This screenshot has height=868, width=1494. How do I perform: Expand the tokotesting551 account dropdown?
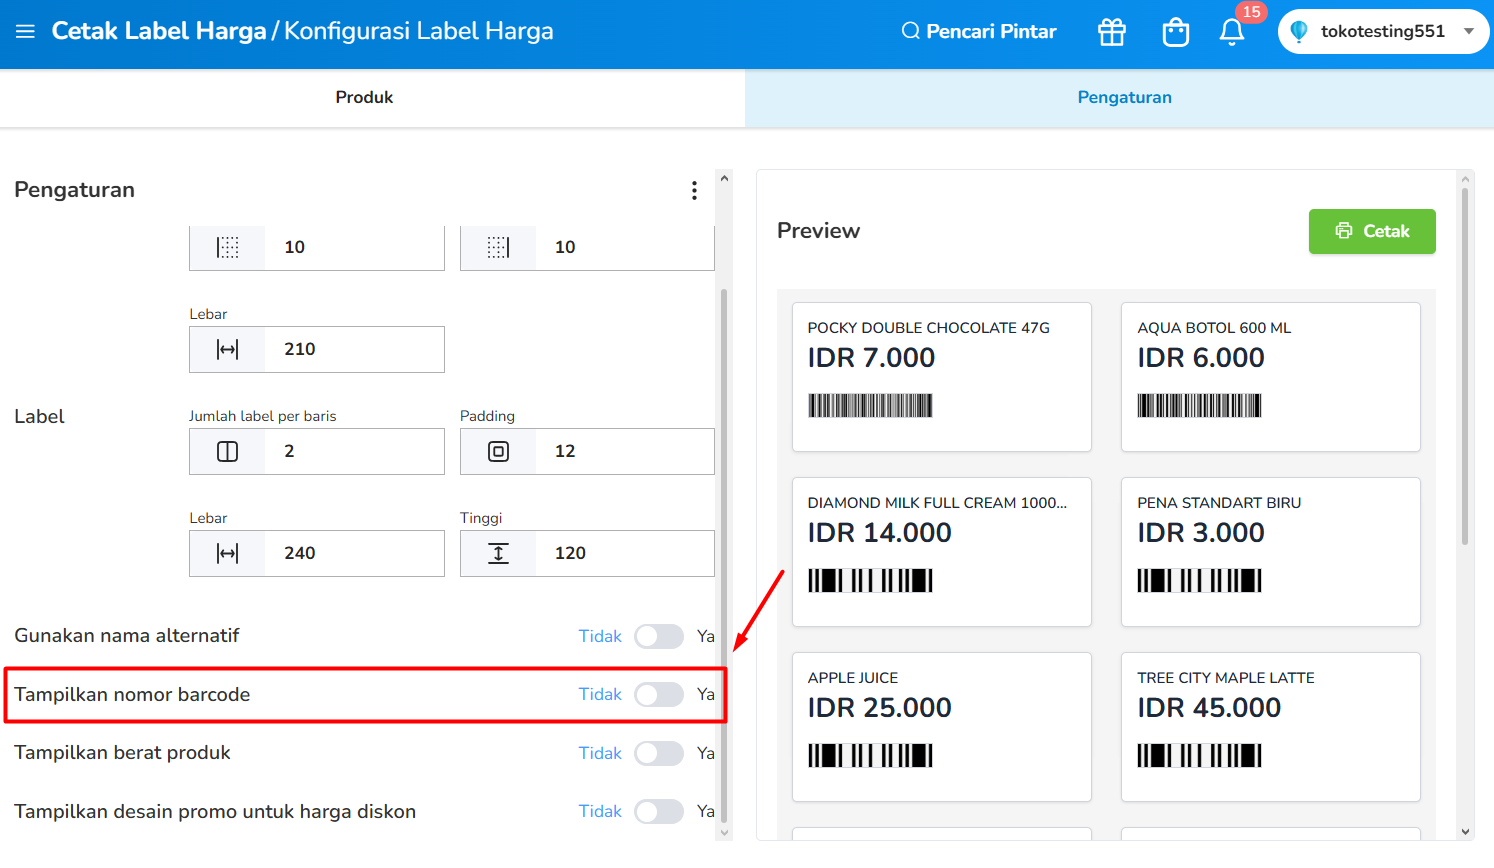[x=1469, y=31]
